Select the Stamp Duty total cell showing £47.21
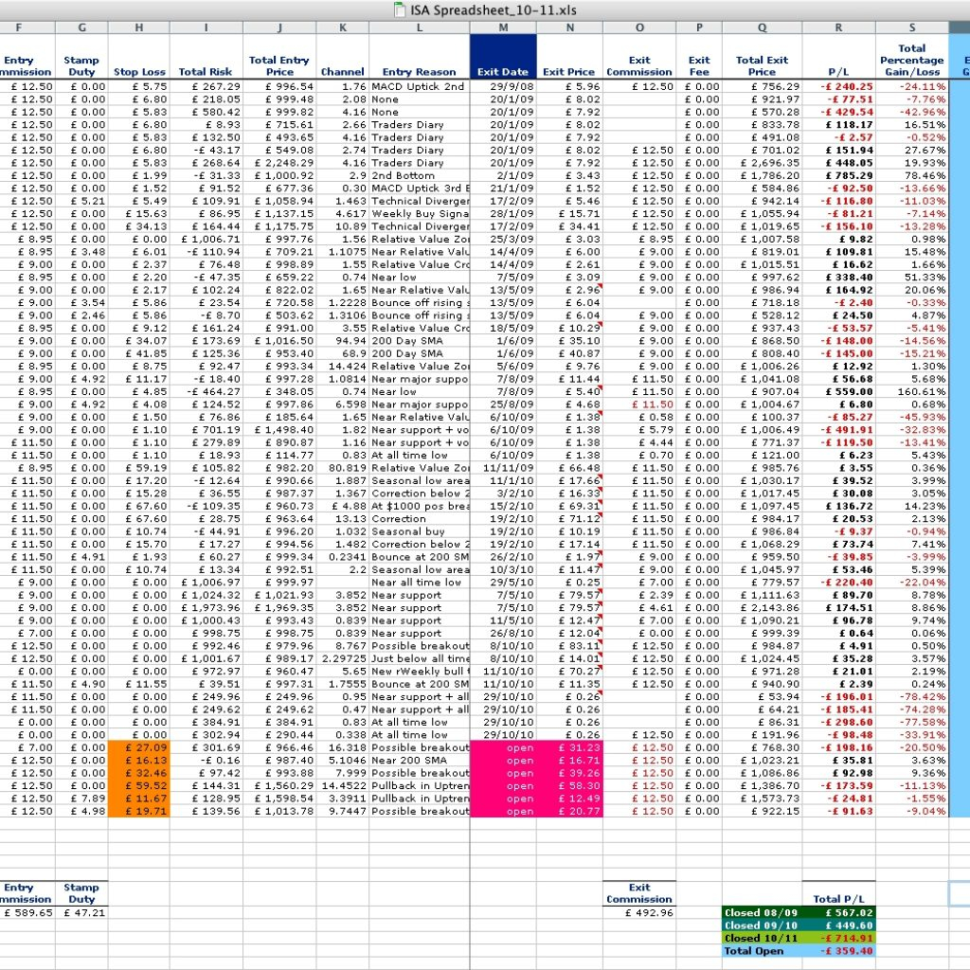The height and width of the screenshot is (970, 970). pyautogui.click(x=82, y=911)
